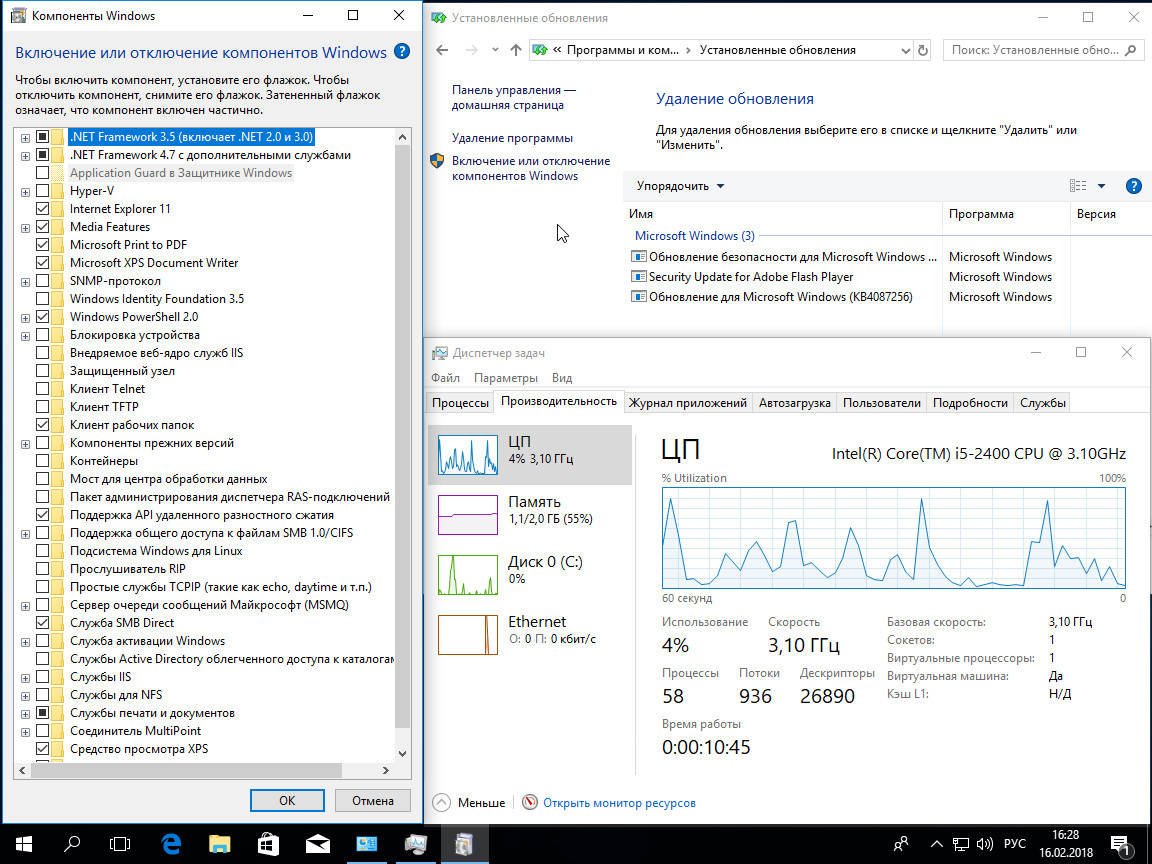Change view layout icon in Installed Updates
The height and width of the screenshot is (864, 1152).
pyautogui.click(x=1078, y=186)
